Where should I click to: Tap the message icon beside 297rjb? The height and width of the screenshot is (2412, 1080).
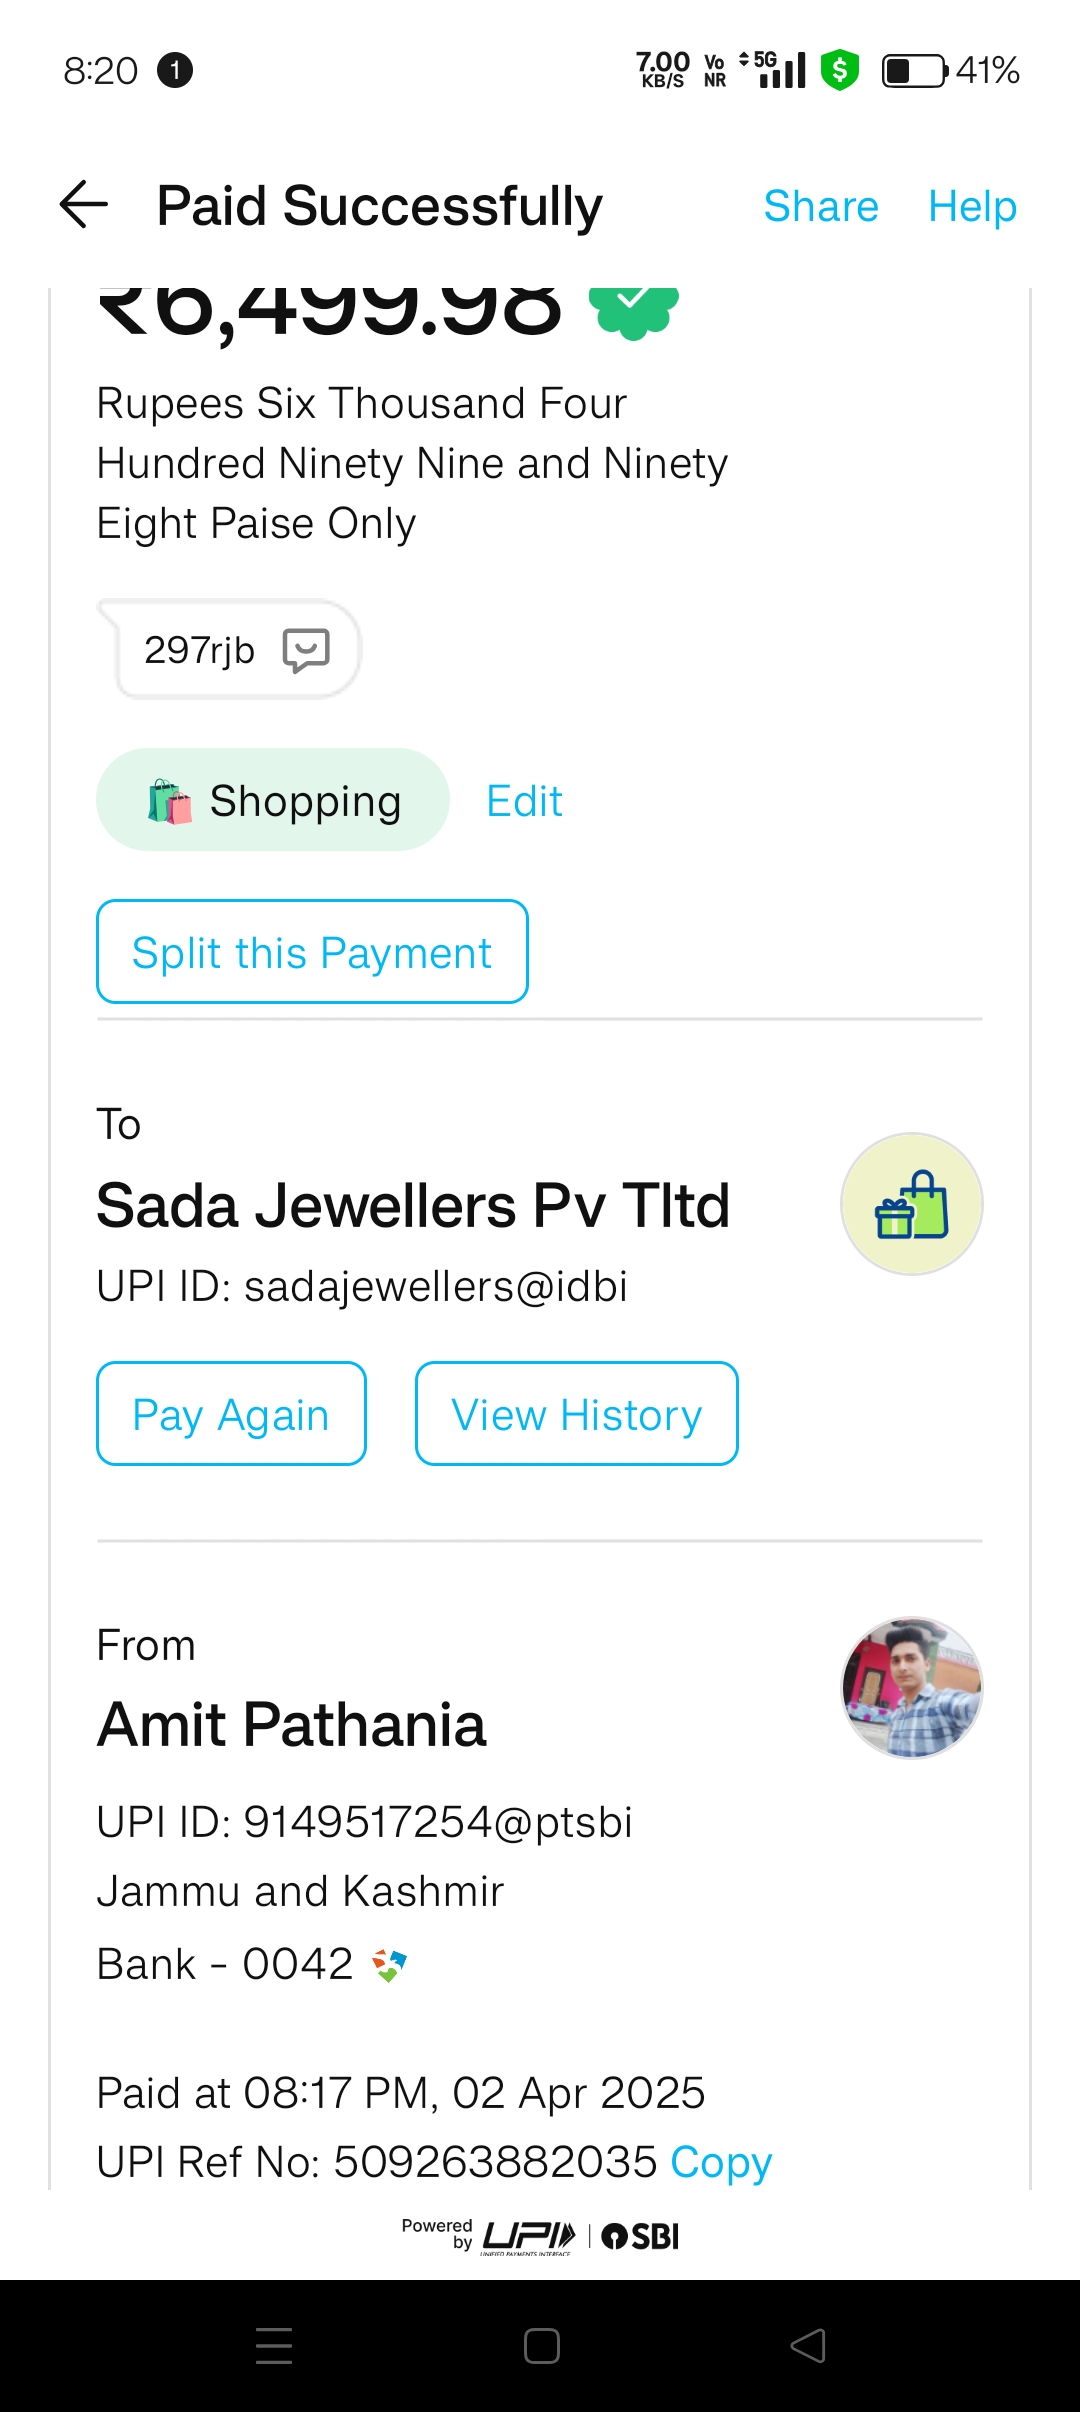click(x=306, y=650)
